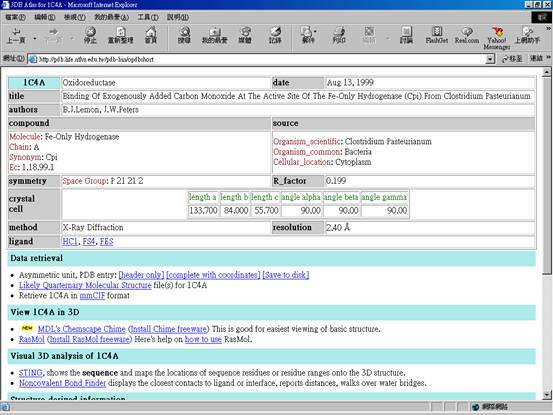This screenshot has width=553, height=415.
Task: Click the vertical scrollbar thumb
Action: pos(547,176)
